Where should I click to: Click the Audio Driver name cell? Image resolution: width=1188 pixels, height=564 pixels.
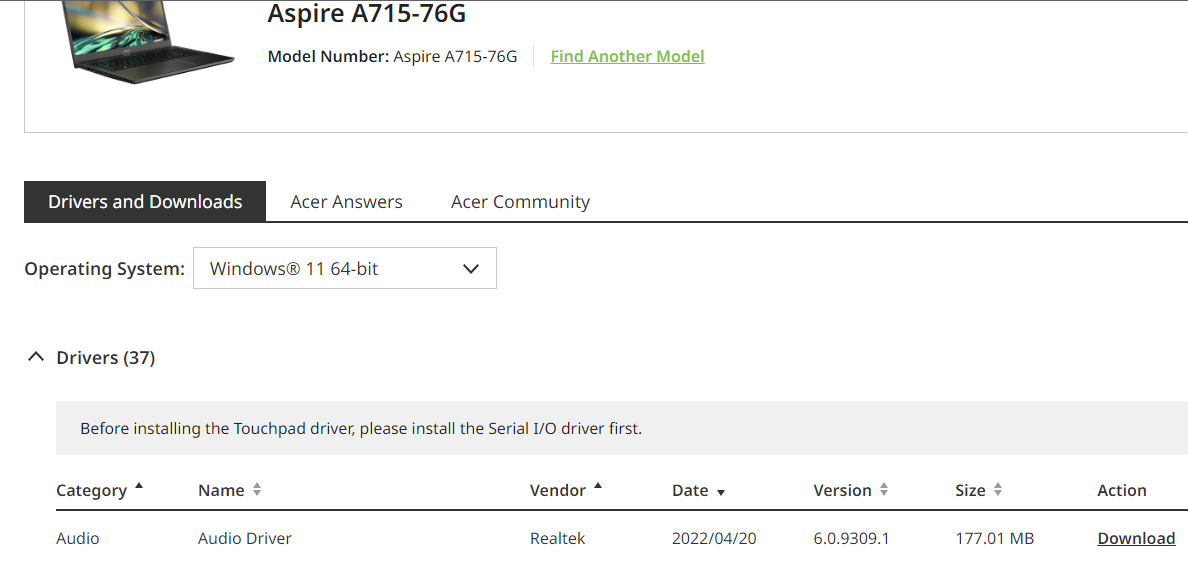tap(245, 538)
